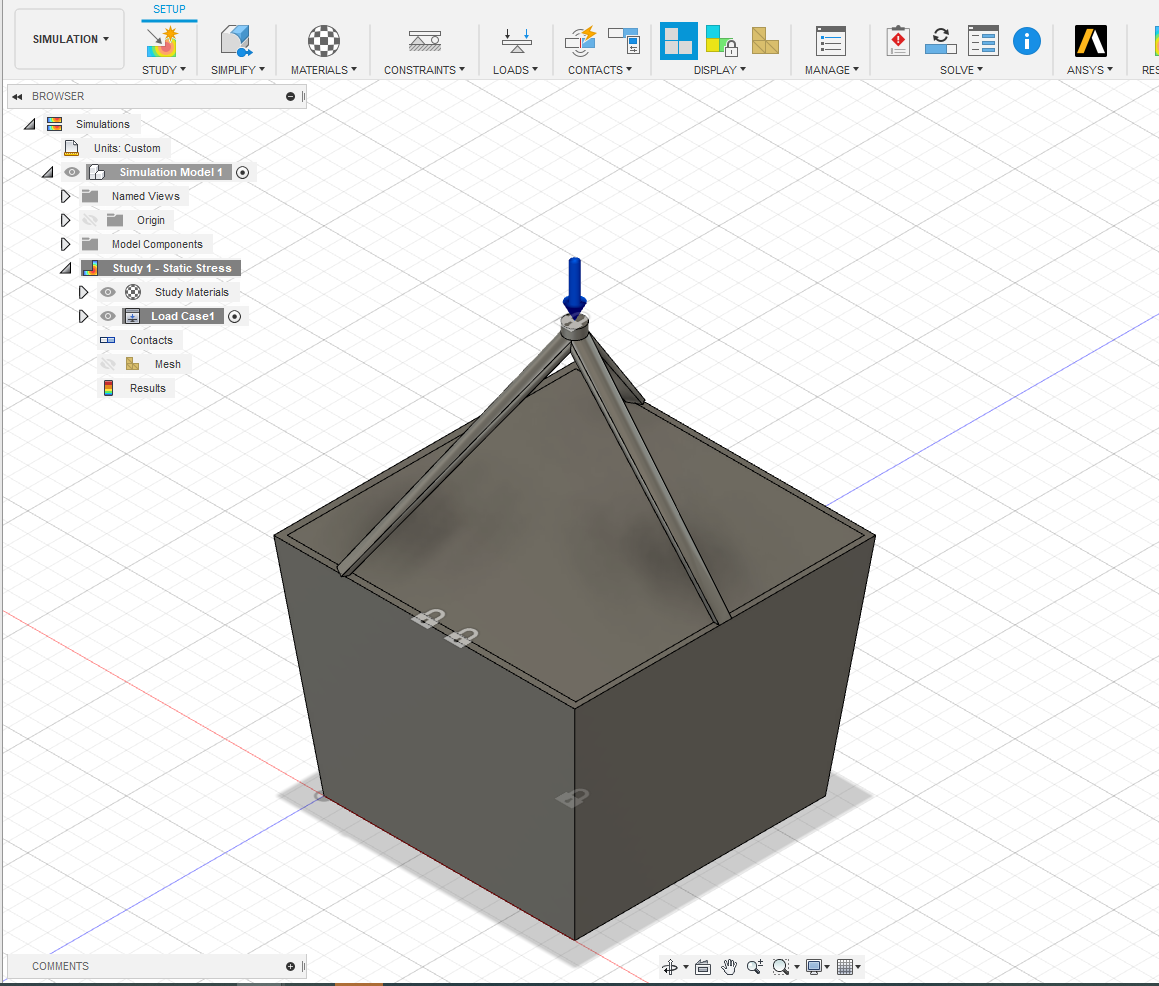Expand the Model Components folder

point(65,243)
